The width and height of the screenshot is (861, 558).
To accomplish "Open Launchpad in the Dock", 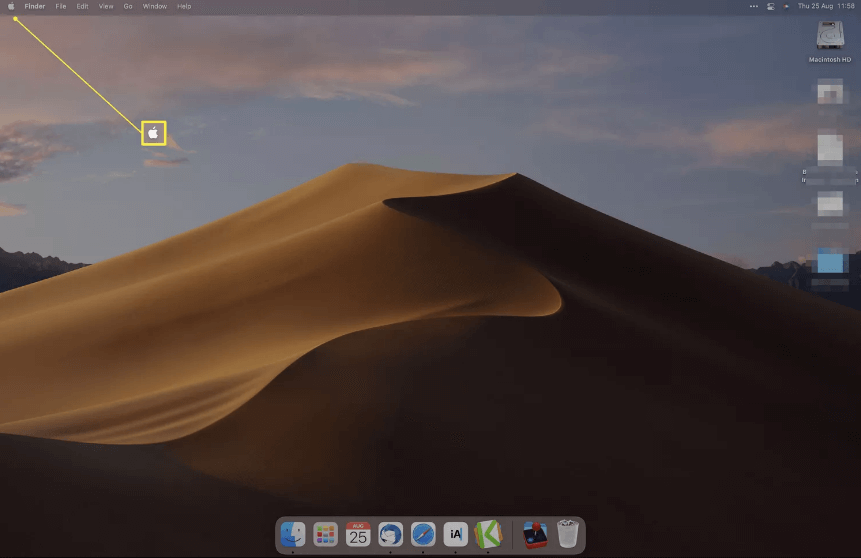I will (325, 534).
